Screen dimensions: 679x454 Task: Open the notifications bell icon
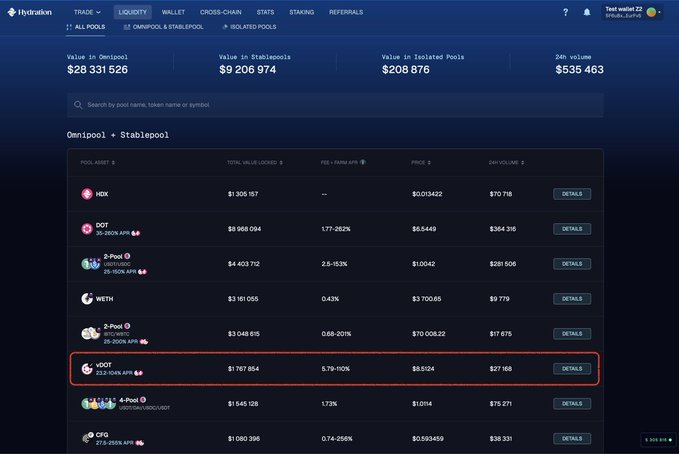[587, 12]
